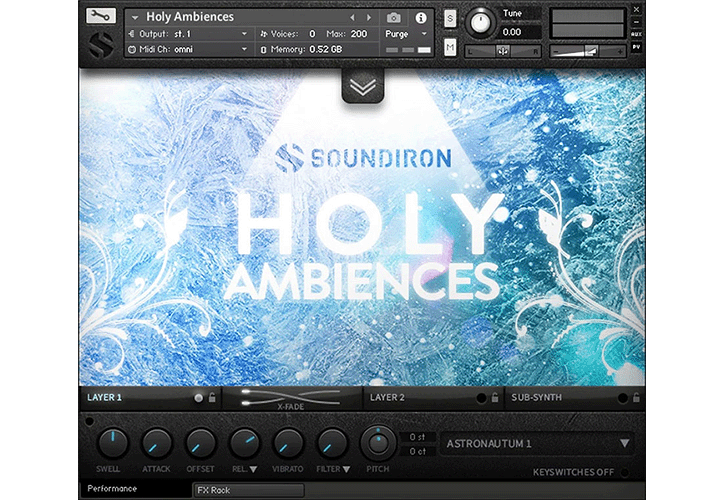Click the Tune value 0.00
724x500 pixels.
click(512, 32)
